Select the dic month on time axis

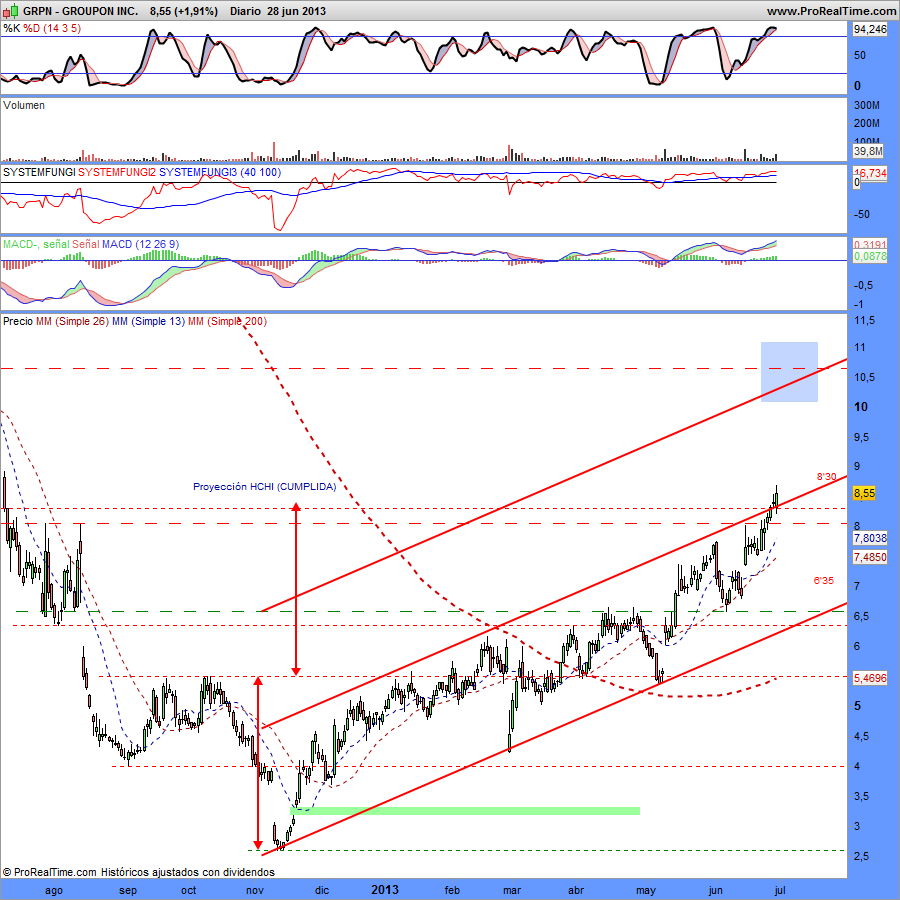tap(322, 891)
